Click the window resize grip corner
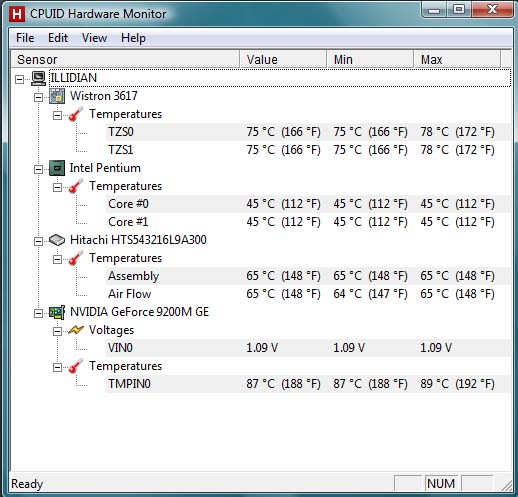 [x=507, y=486]
